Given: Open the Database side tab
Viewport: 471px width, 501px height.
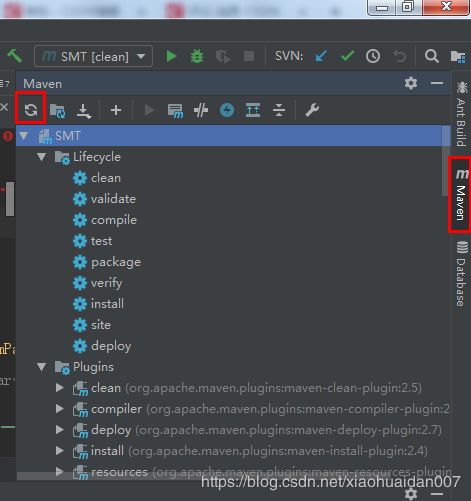Looking at the screenshot, I should click(461, 273).
